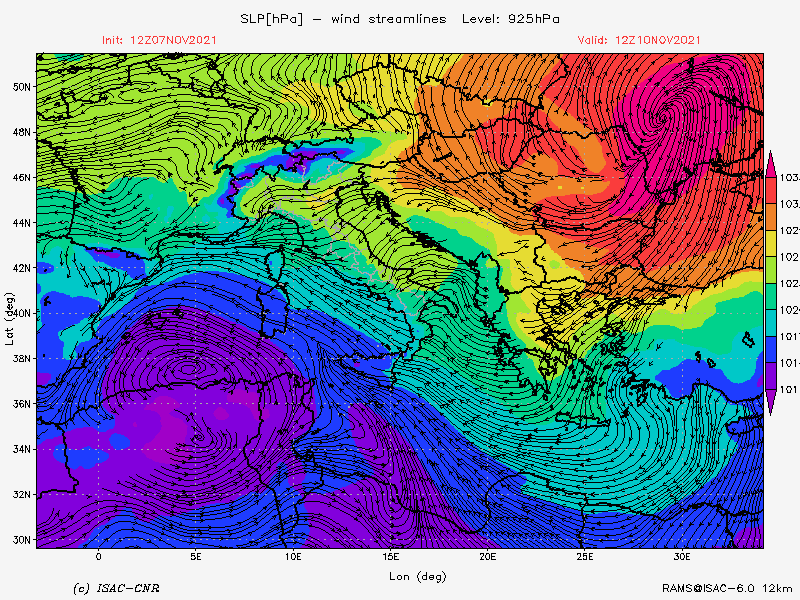Click the orange swatch in the color bar
This screenshot has height=600, width=800.
click(x=770, y=217)
